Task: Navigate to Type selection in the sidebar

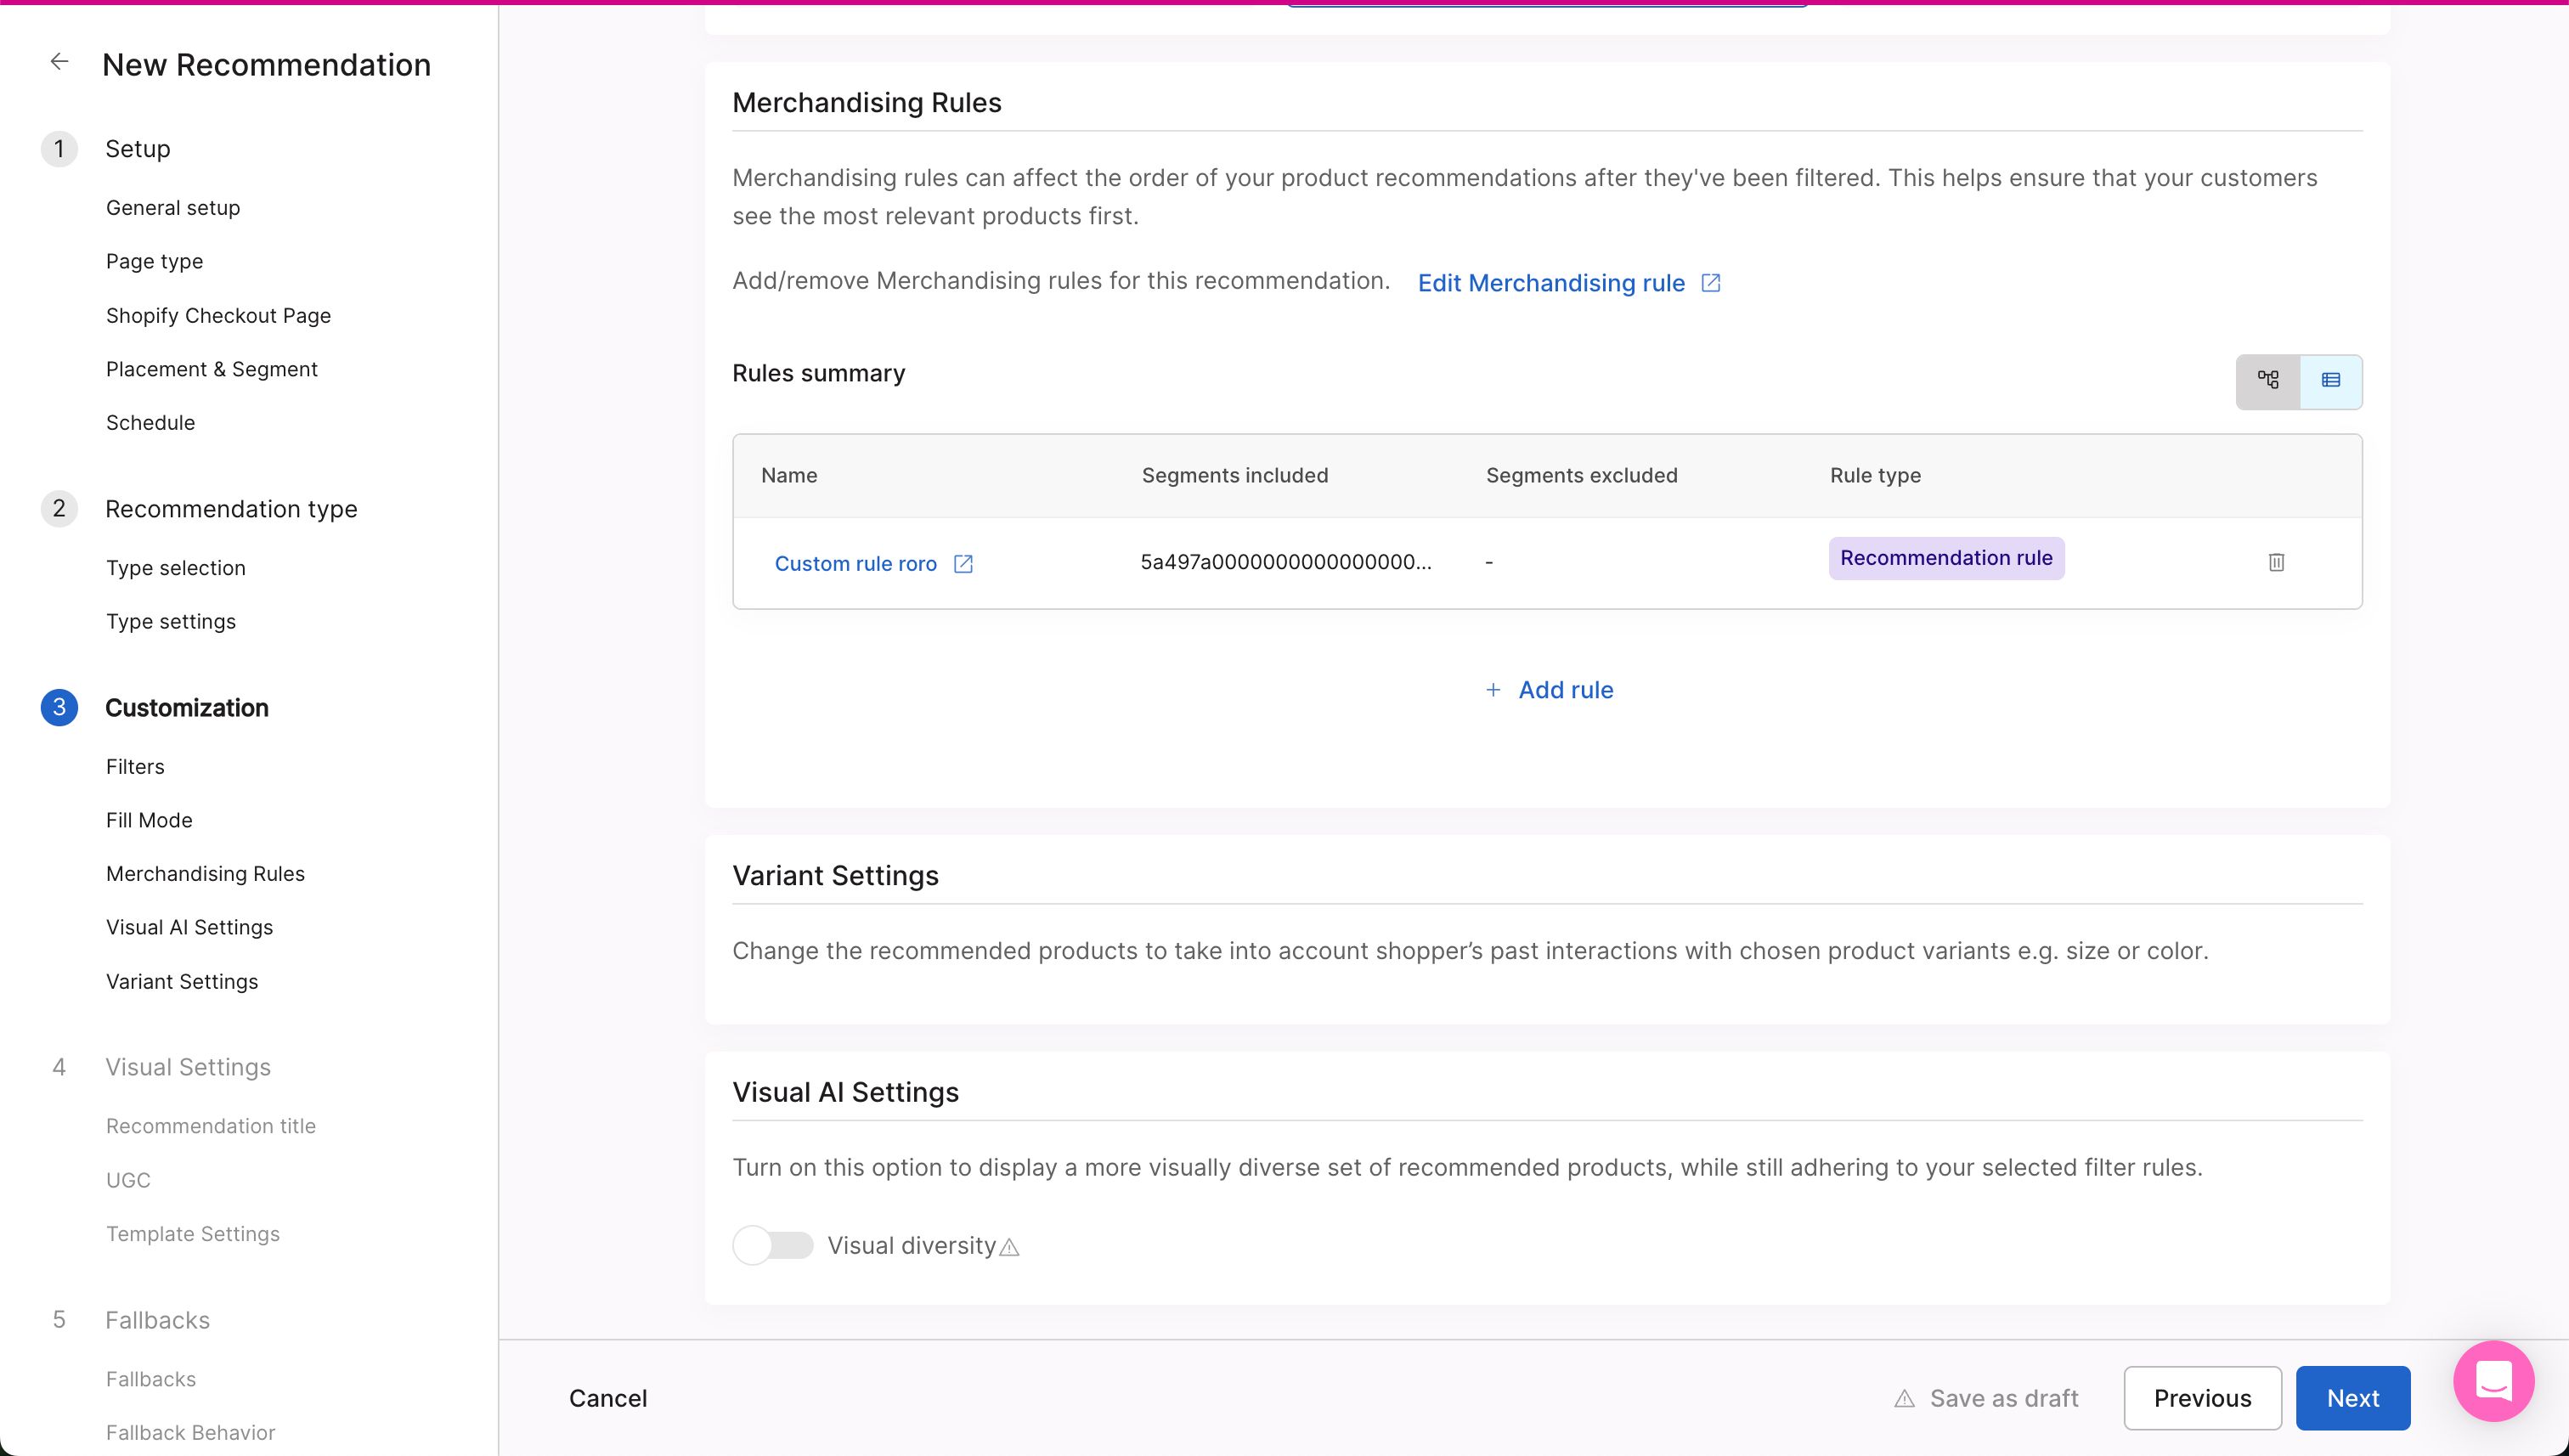Action: (175, 567)
